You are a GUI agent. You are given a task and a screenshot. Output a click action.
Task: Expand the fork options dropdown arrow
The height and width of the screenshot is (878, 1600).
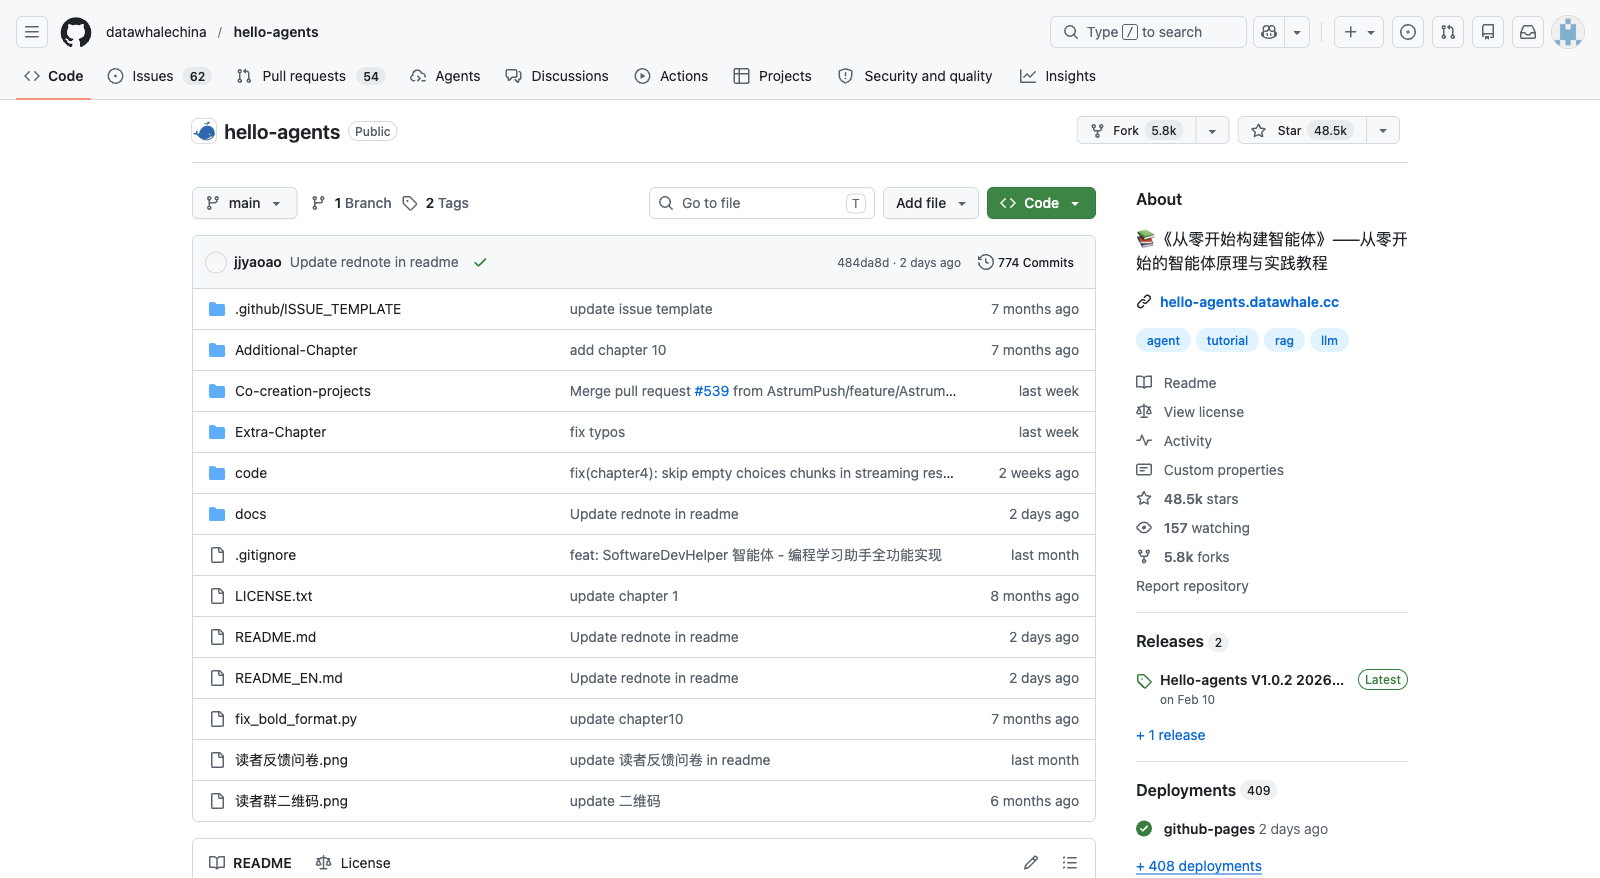[1212, 131]
